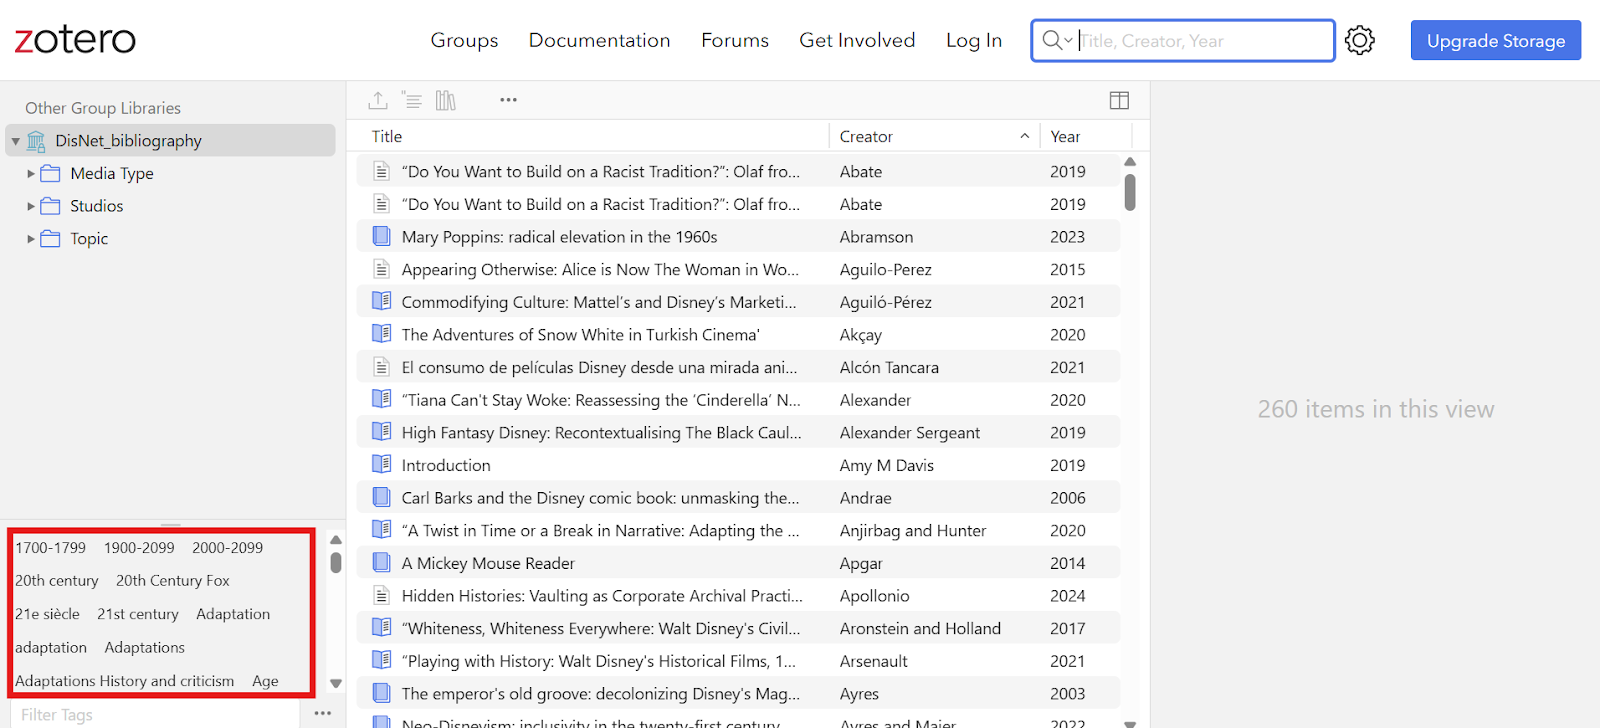Click the create bibliography toolbar icon
Image resolution: width=1600 pixels, height=728 pixels.
(x=411, y=100)
